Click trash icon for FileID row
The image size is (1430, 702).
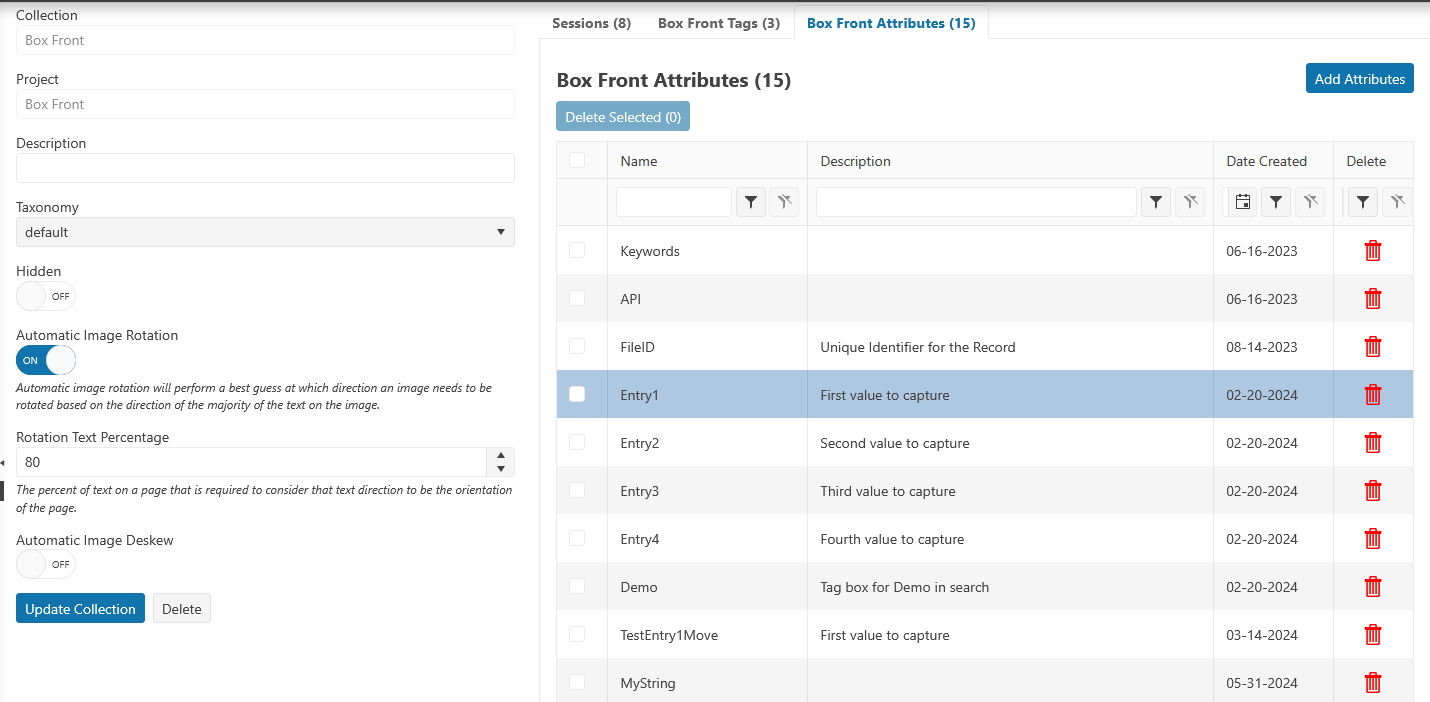(1373, 347)
